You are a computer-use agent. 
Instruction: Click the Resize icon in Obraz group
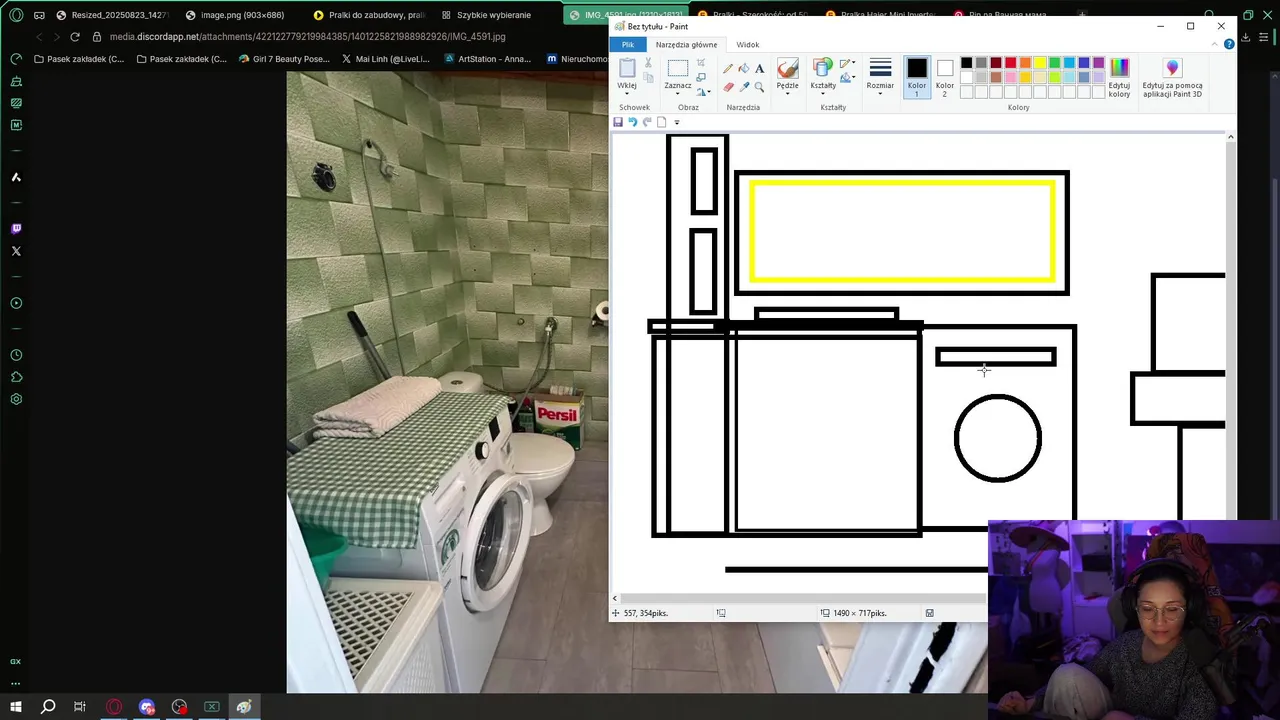pos(701,77)
